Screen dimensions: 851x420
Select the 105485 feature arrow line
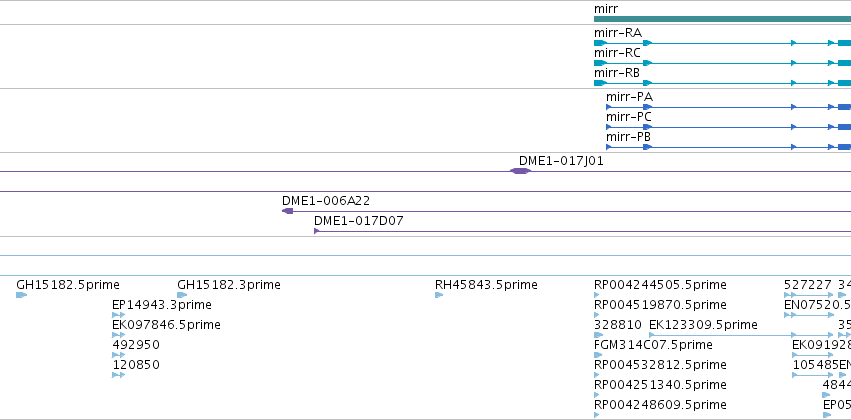[812, 375]
